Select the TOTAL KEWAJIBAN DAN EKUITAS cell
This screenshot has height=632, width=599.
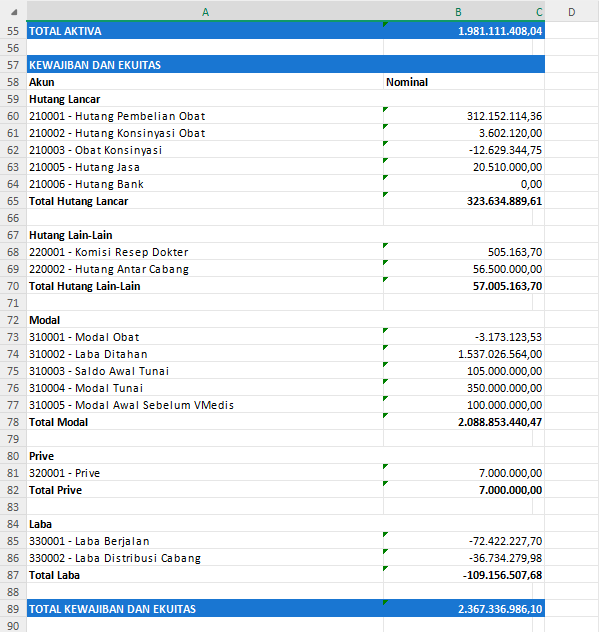(x=205, y=609)
